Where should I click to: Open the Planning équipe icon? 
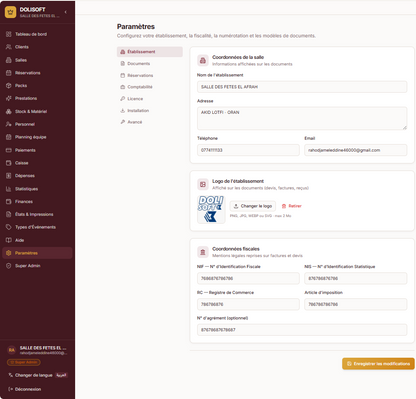[9, 137]
